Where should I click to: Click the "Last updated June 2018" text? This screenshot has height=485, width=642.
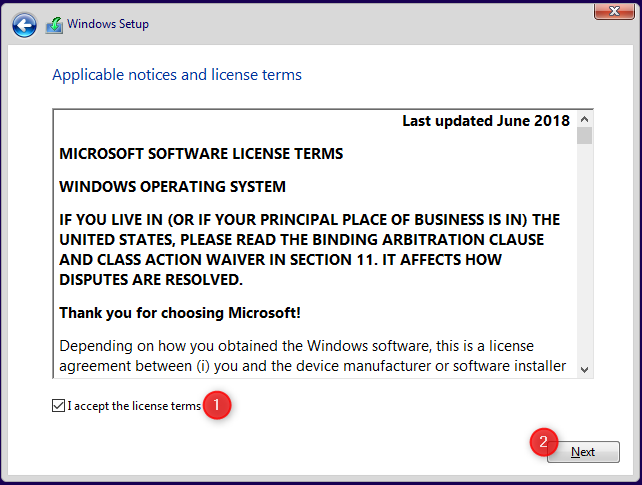pos(486,121)
